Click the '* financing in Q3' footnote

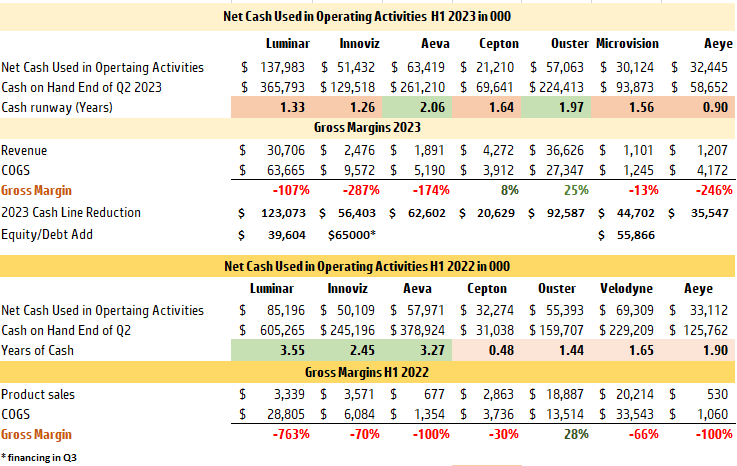tap(39, 457)
